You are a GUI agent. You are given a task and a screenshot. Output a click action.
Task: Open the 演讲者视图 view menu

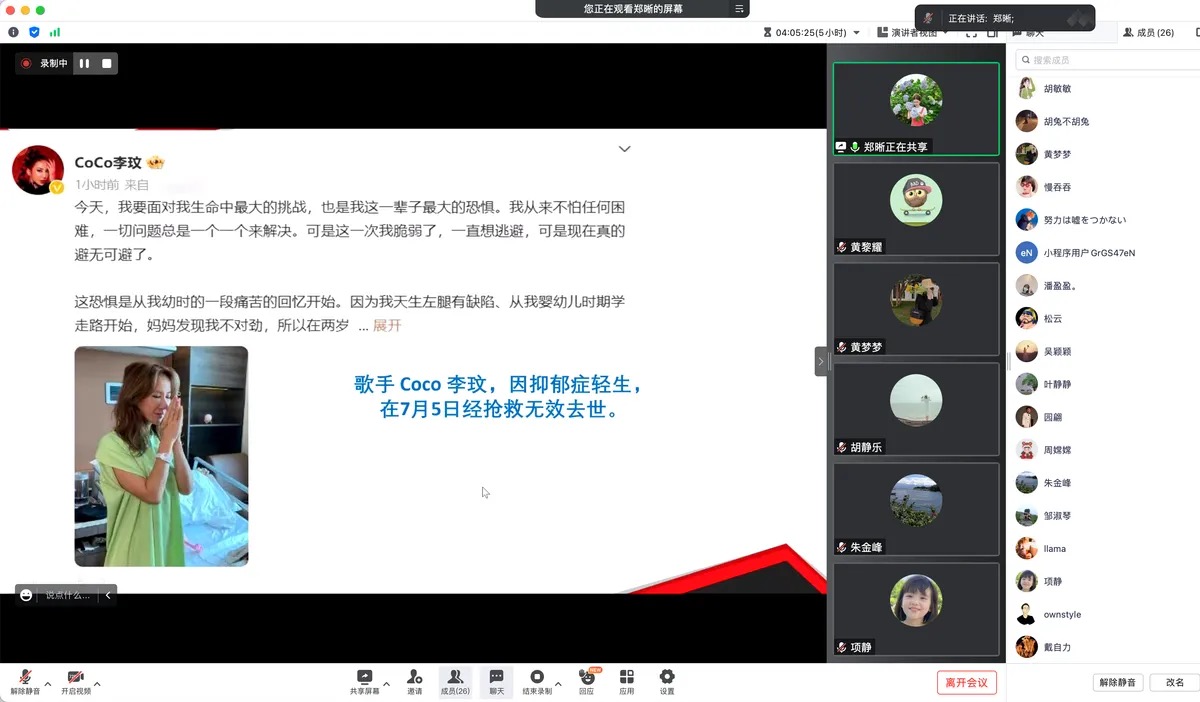coord(912,33)
